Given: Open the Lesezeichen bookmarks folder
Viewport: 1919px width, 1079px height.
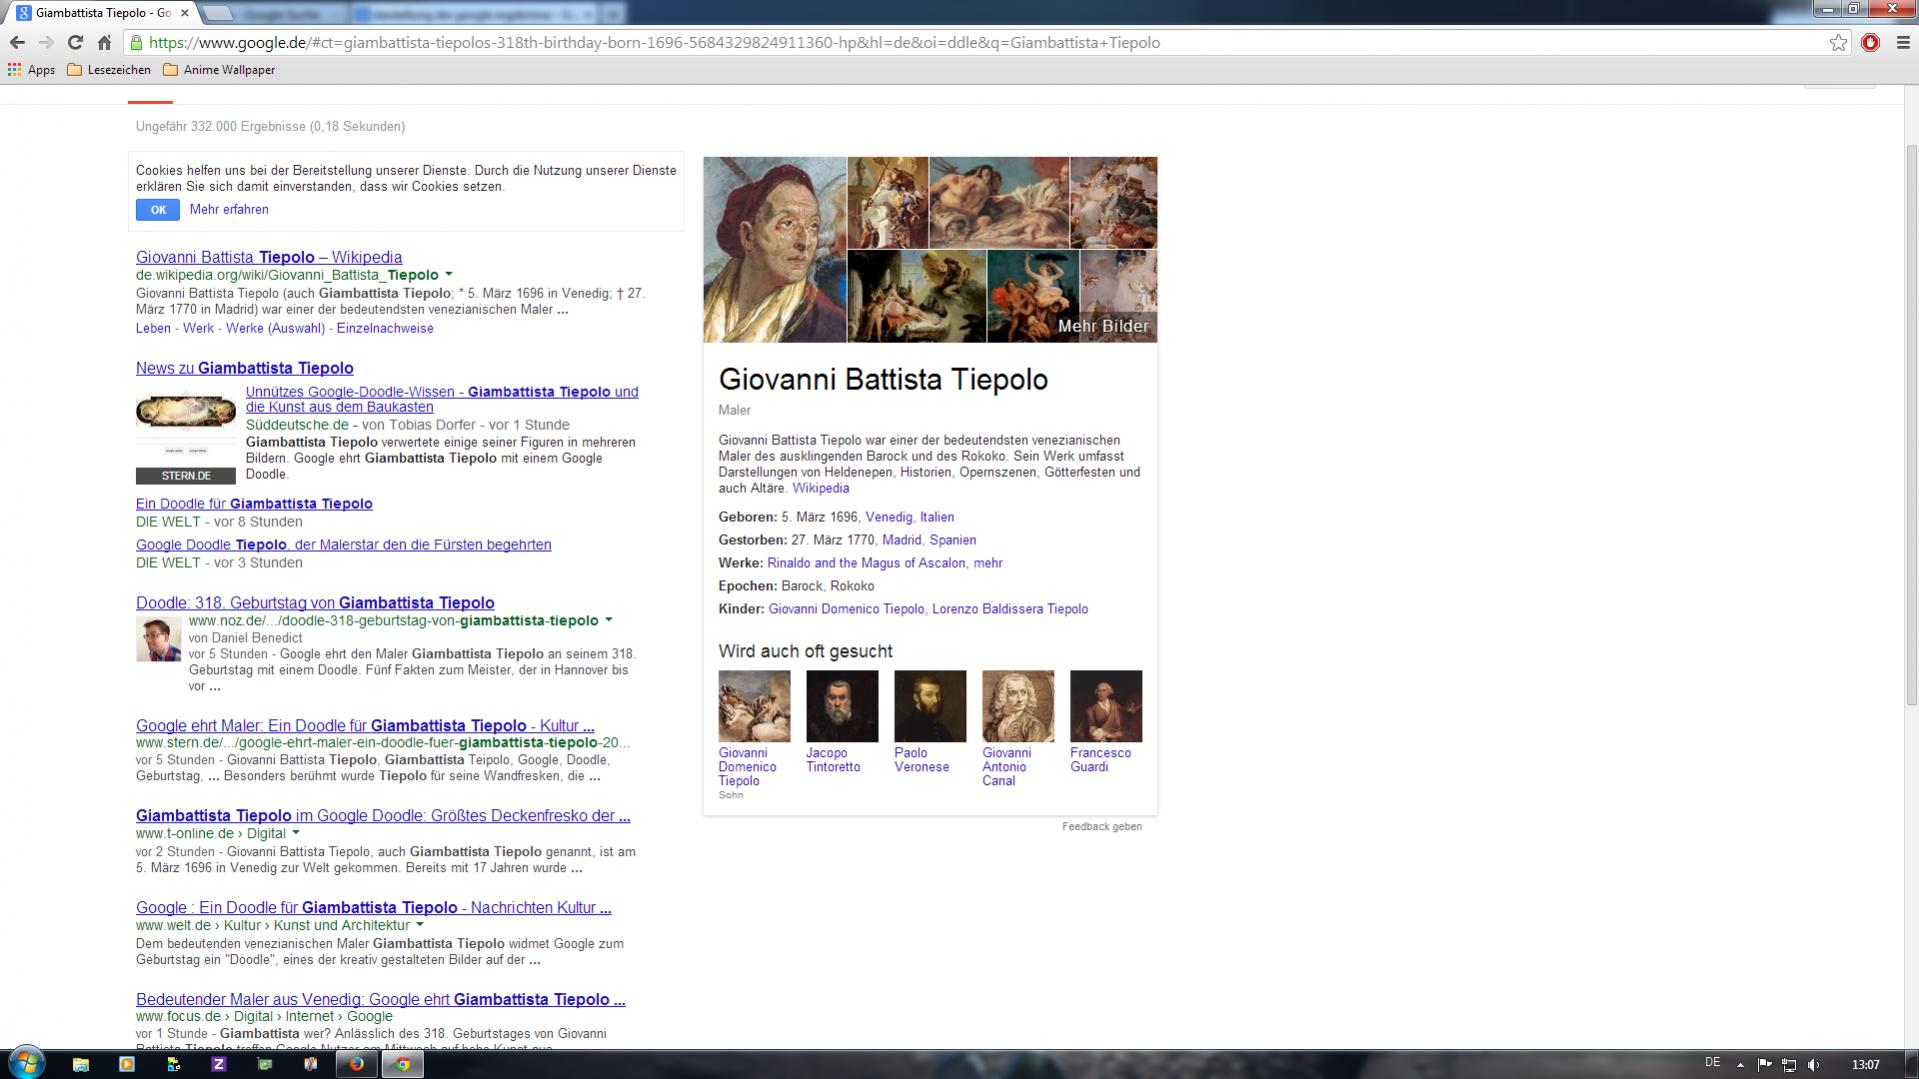Looking at the screenshot, I should tap(109, 70).
